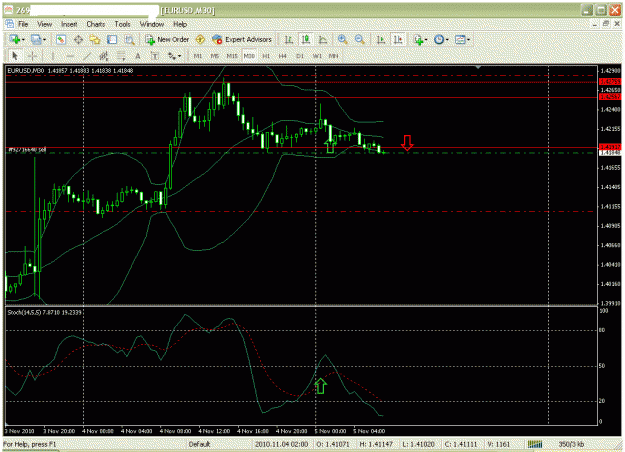Open the Strategy Tester magnifier icon
Viewport: 625px width, 452px height.
129,39
